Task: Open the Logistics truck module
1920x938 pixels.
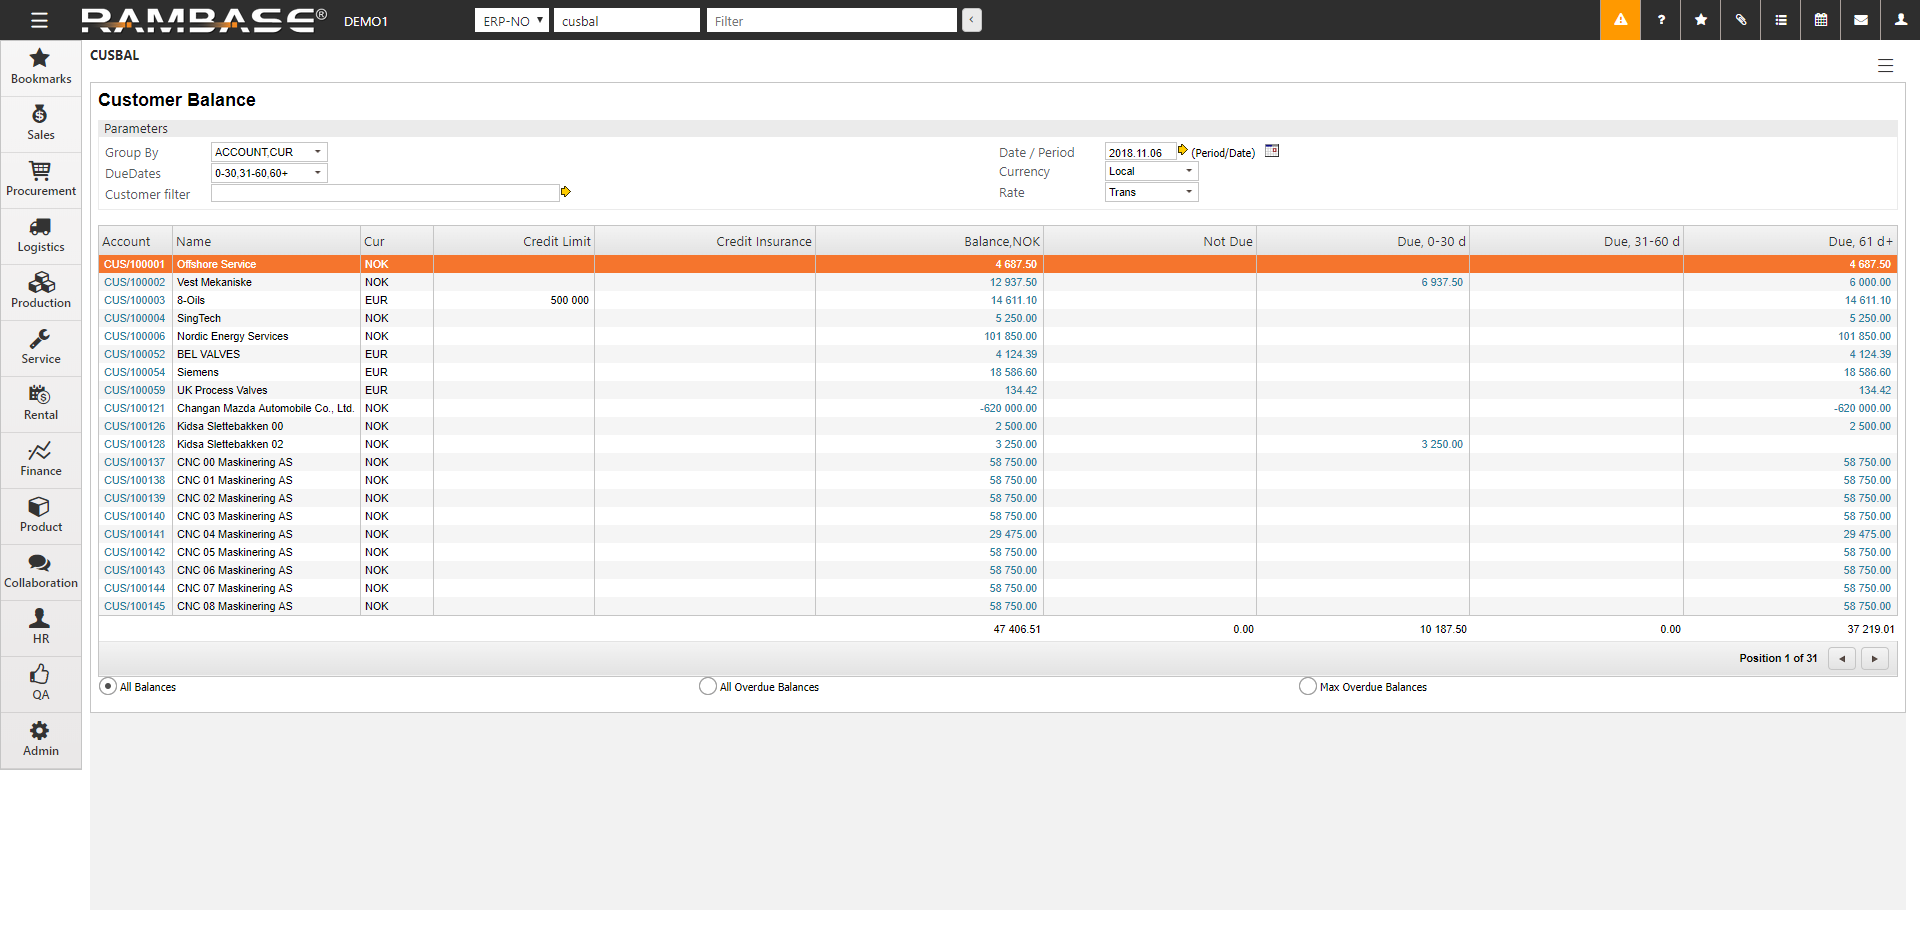Action: tap(41, 235)
